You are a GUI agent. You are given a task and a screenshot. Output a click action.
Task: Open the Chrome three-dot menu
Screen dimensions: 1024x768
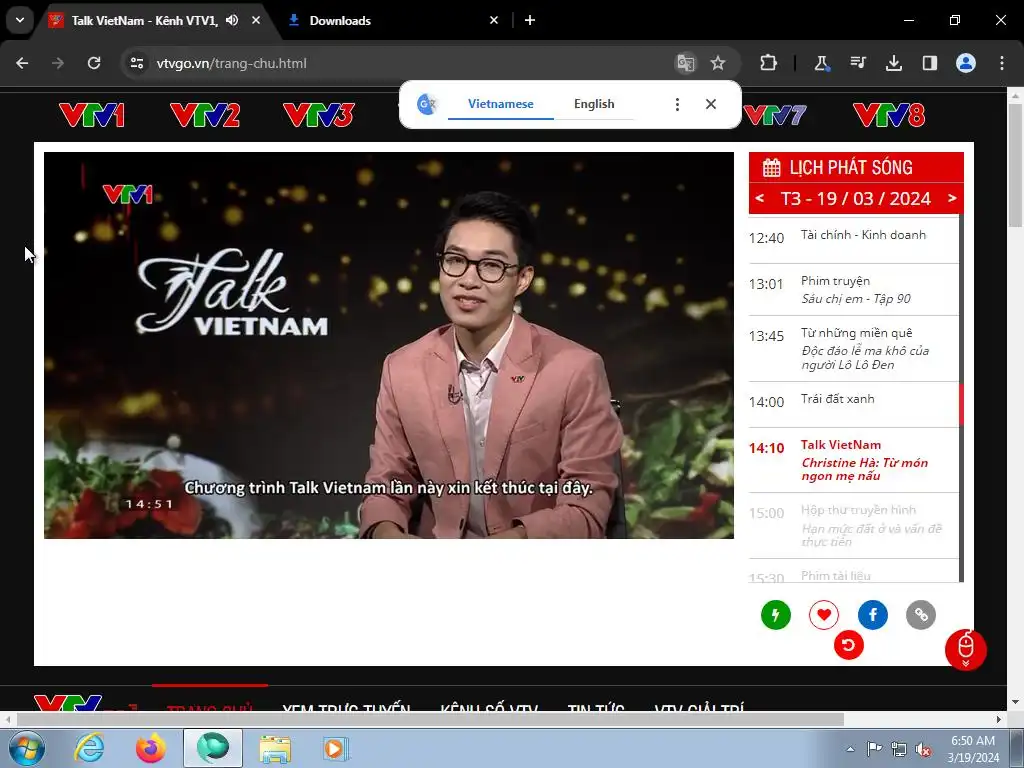pos(1002,63)
